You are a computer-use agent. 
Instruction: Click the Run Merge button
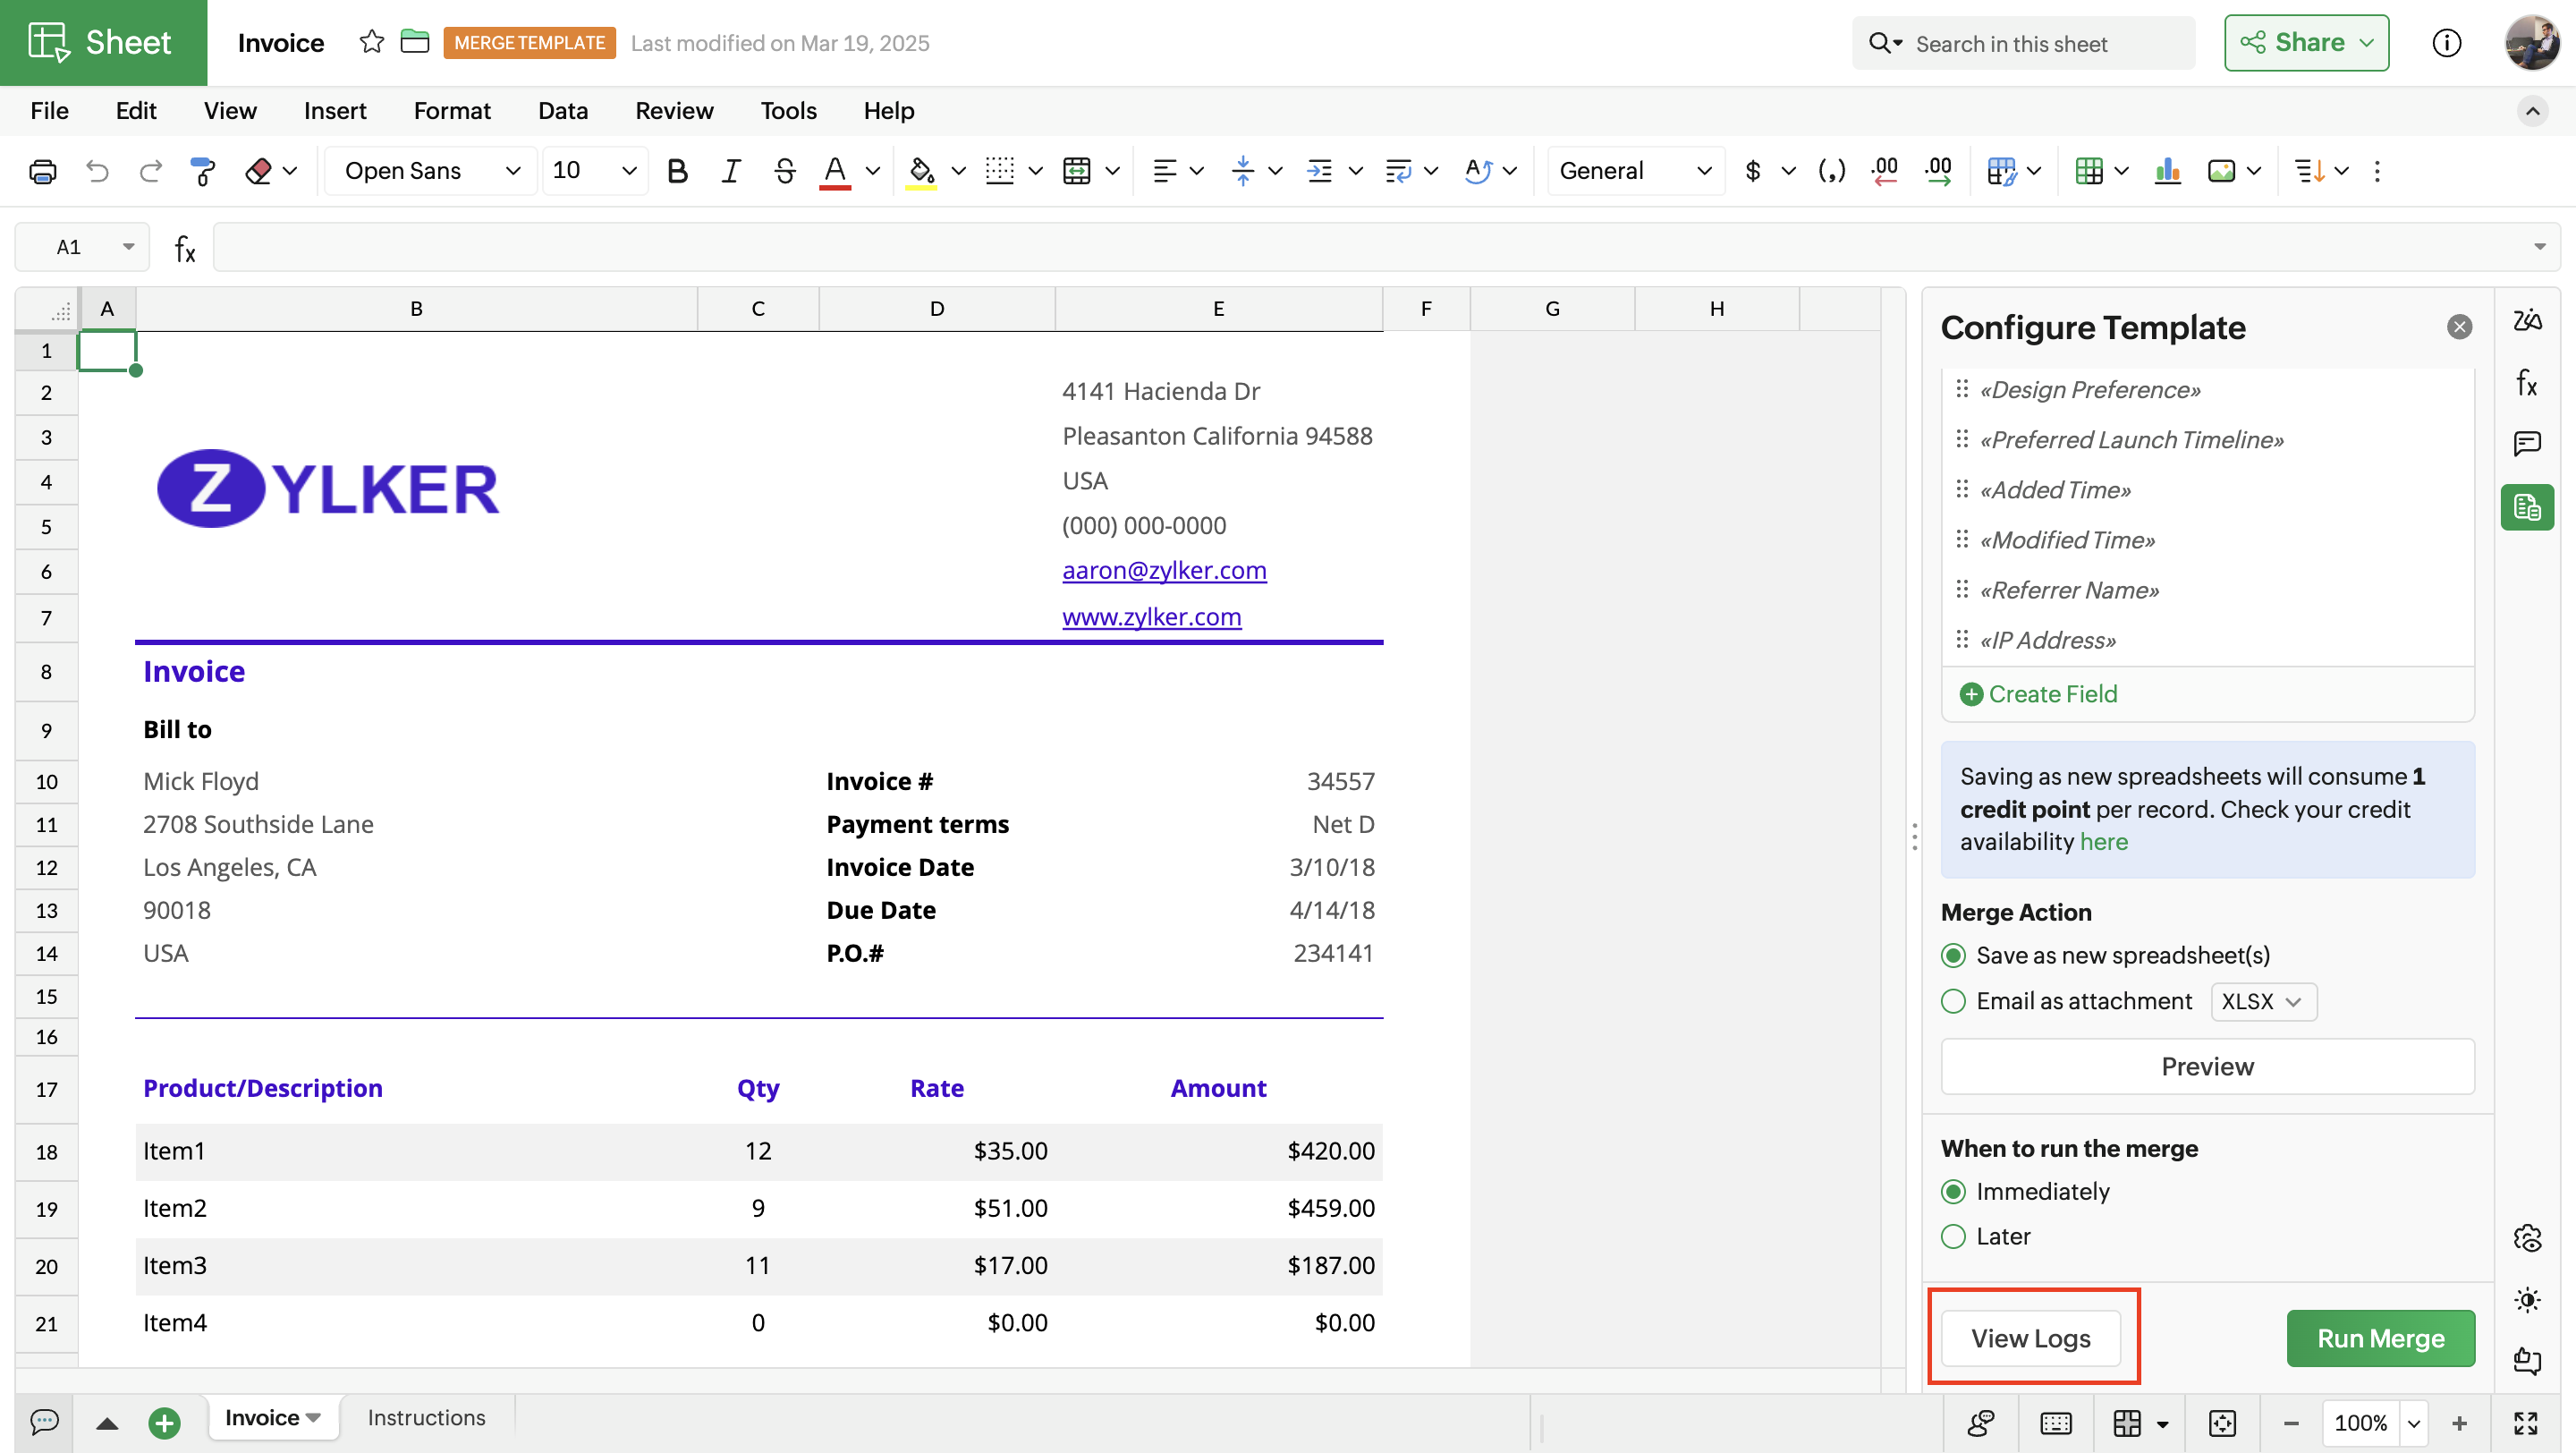[x=2380, y=1338]
